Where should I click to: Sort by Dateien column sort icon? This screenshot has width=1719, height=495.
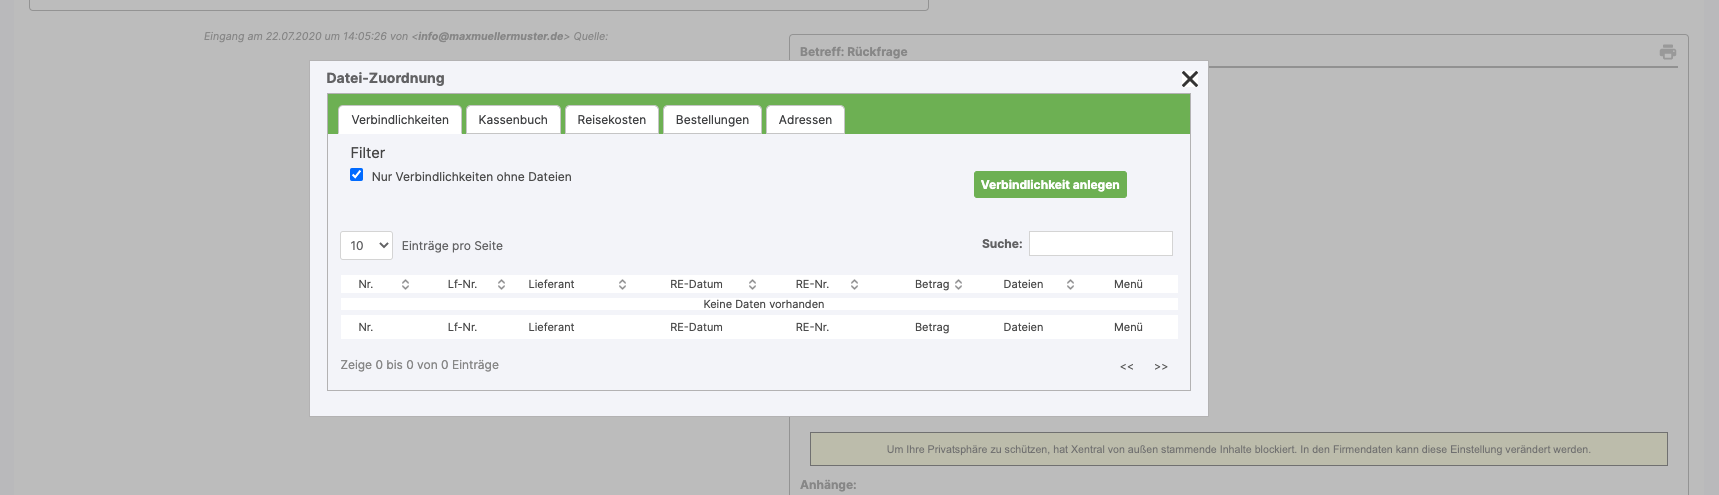pos(1070,285)
